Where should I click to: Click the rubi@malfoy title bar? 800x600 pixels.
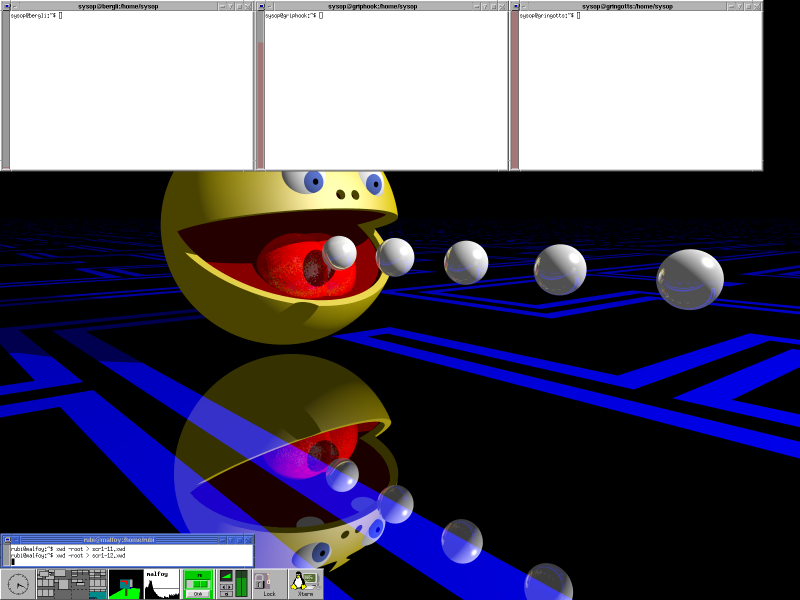pos(119,540)
